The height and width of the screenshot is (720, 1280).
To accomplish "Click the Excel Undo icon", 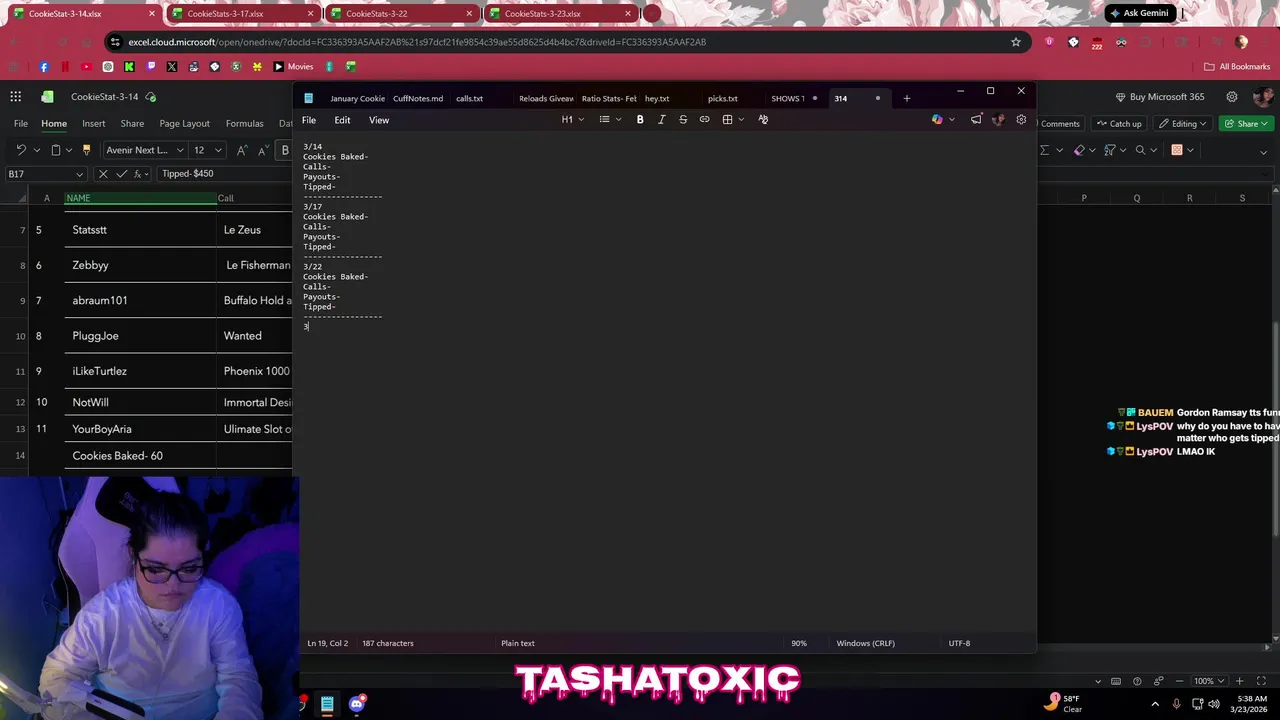I will pos(21,150).
